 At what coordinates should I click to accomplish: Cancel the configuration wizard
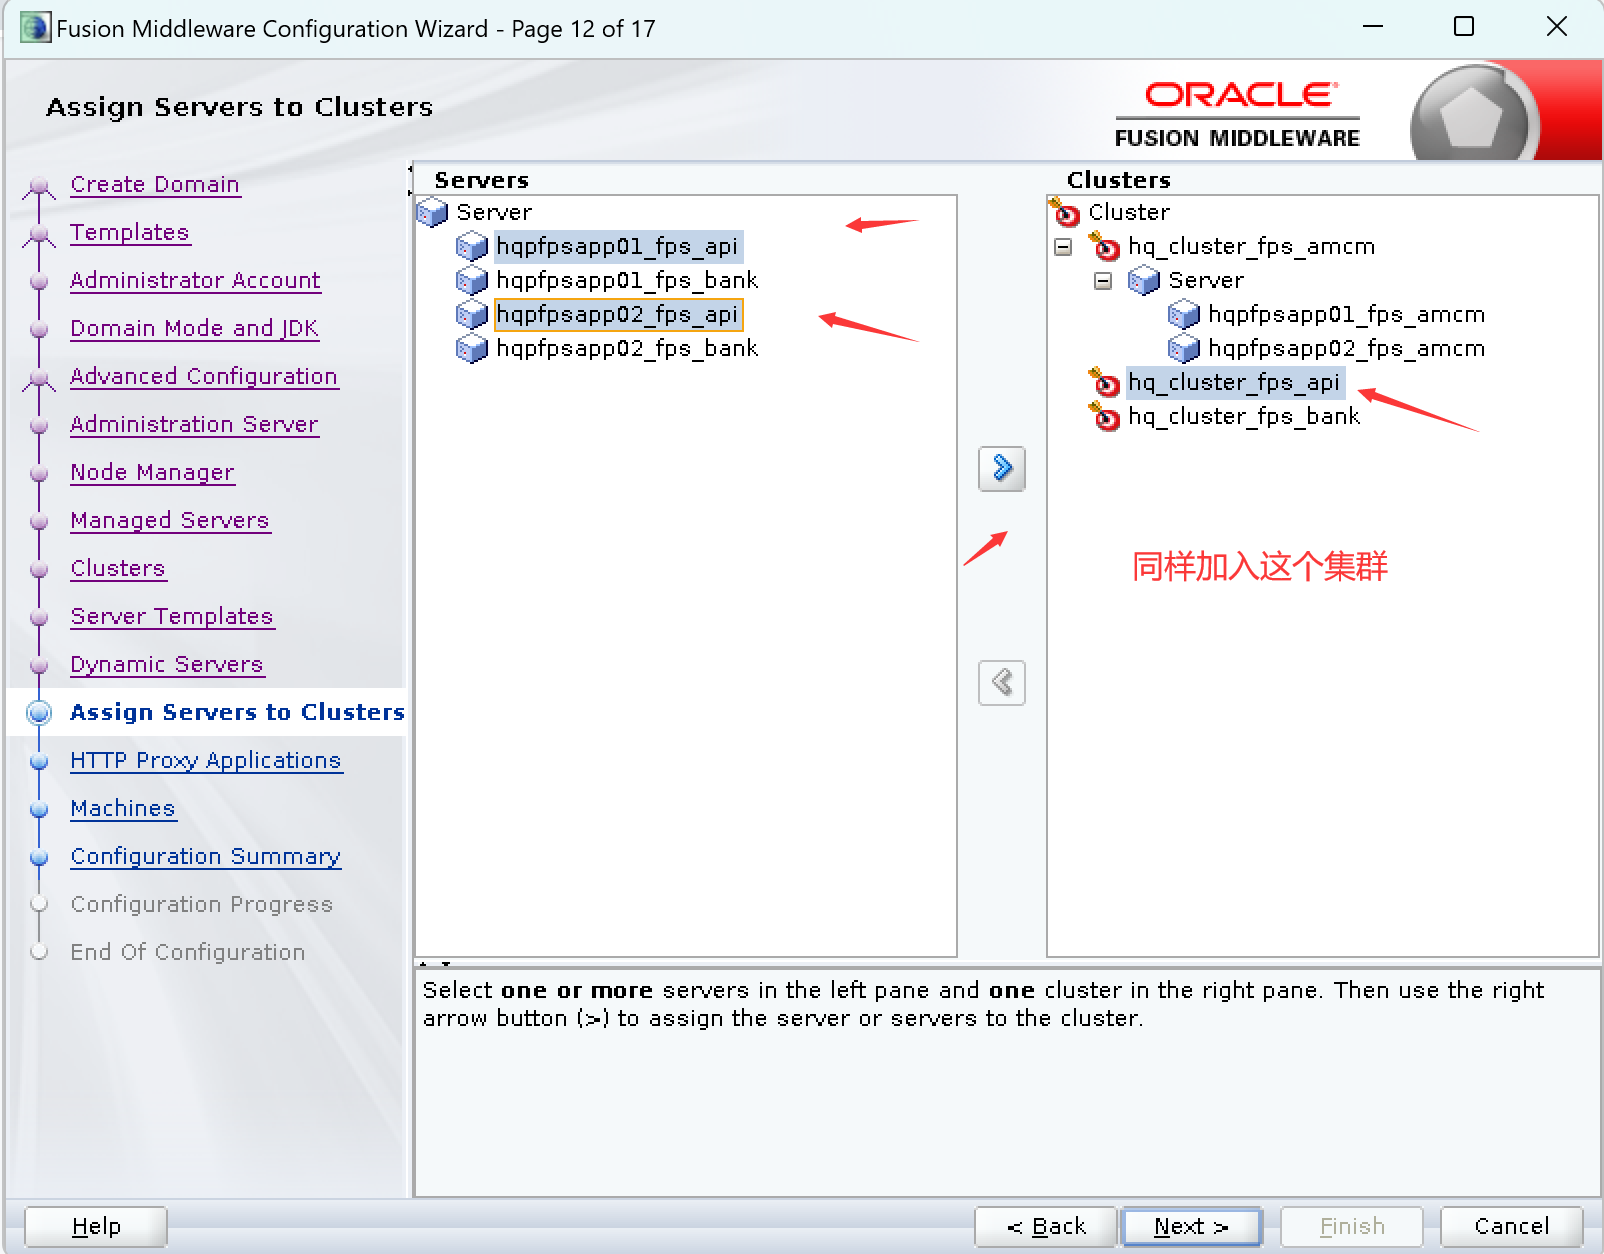[x=1510, y=1226]
